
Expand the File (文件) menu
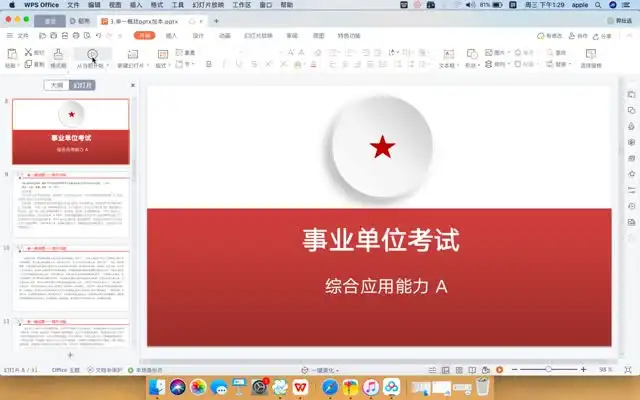(x=22, y=35)
